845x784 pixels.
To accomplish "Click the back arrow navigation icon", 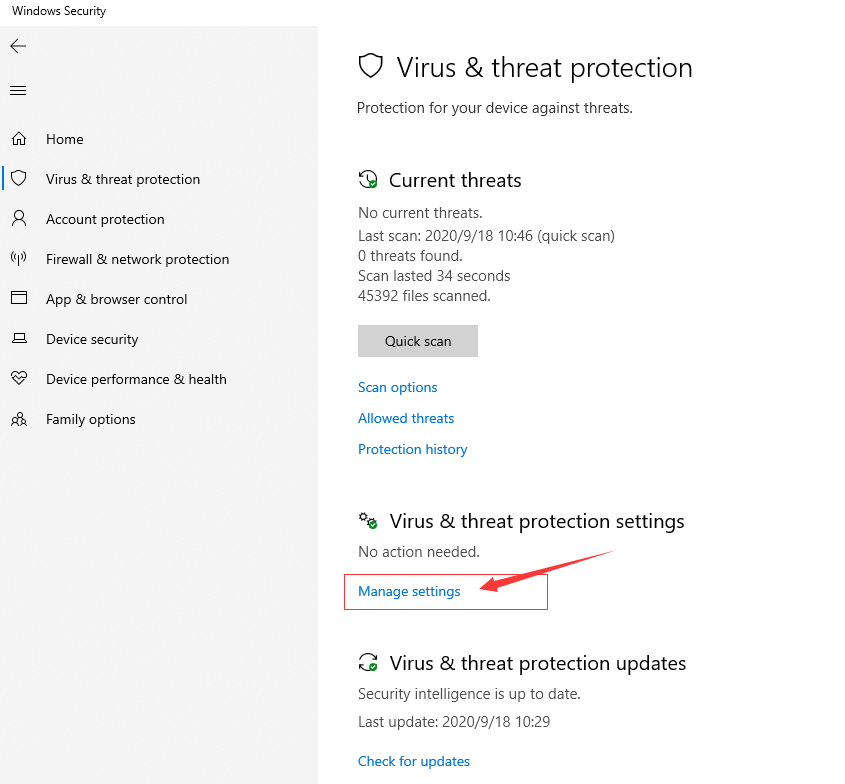I will click(17, 46).
